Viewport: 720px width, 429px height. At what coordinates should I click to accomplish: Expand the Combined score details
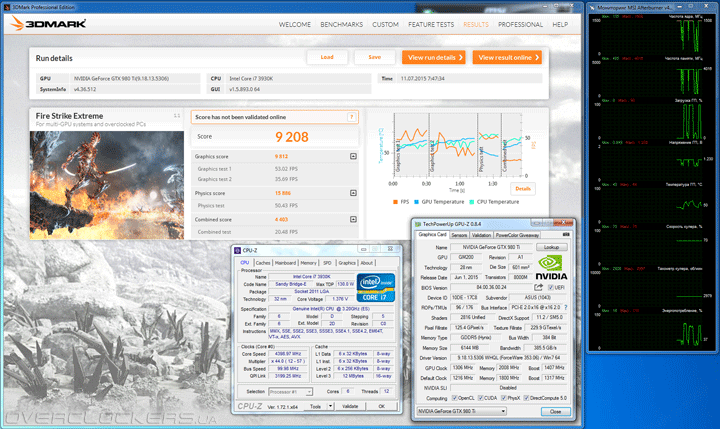tap(353, 220)
